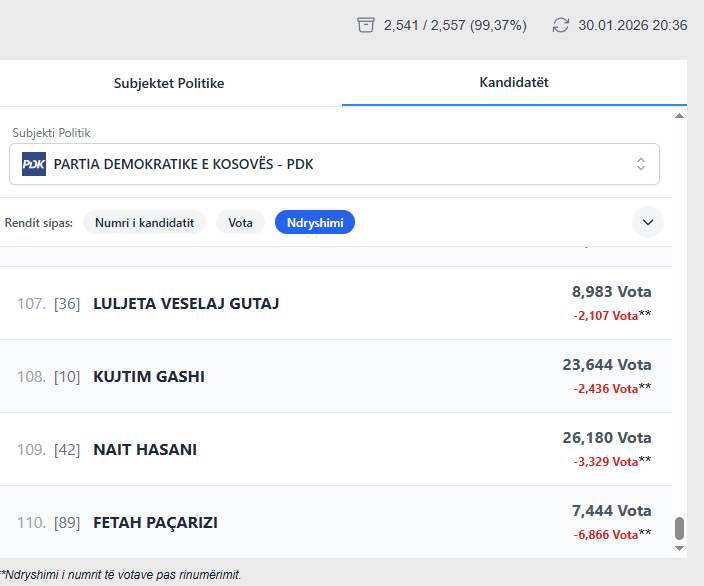Screen dimensions: 704x586
Task: Select Fetah Paçarizi candidate row
Action: click(155, 523)
